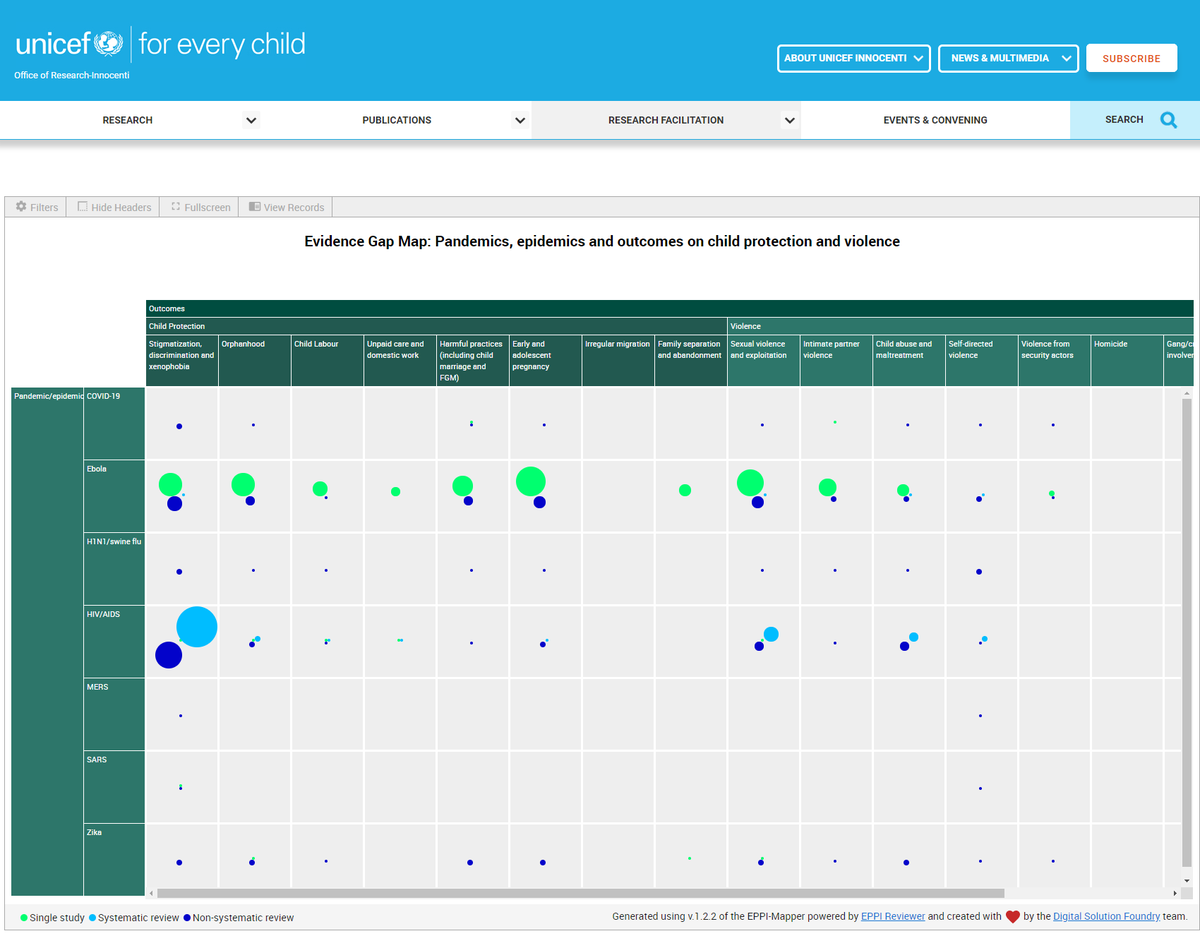Viewport: 1200px width, 948px height.
Task: Click the large dark-blue HIV/AIDS stigmatization bubble
Action: click(169, 655)
